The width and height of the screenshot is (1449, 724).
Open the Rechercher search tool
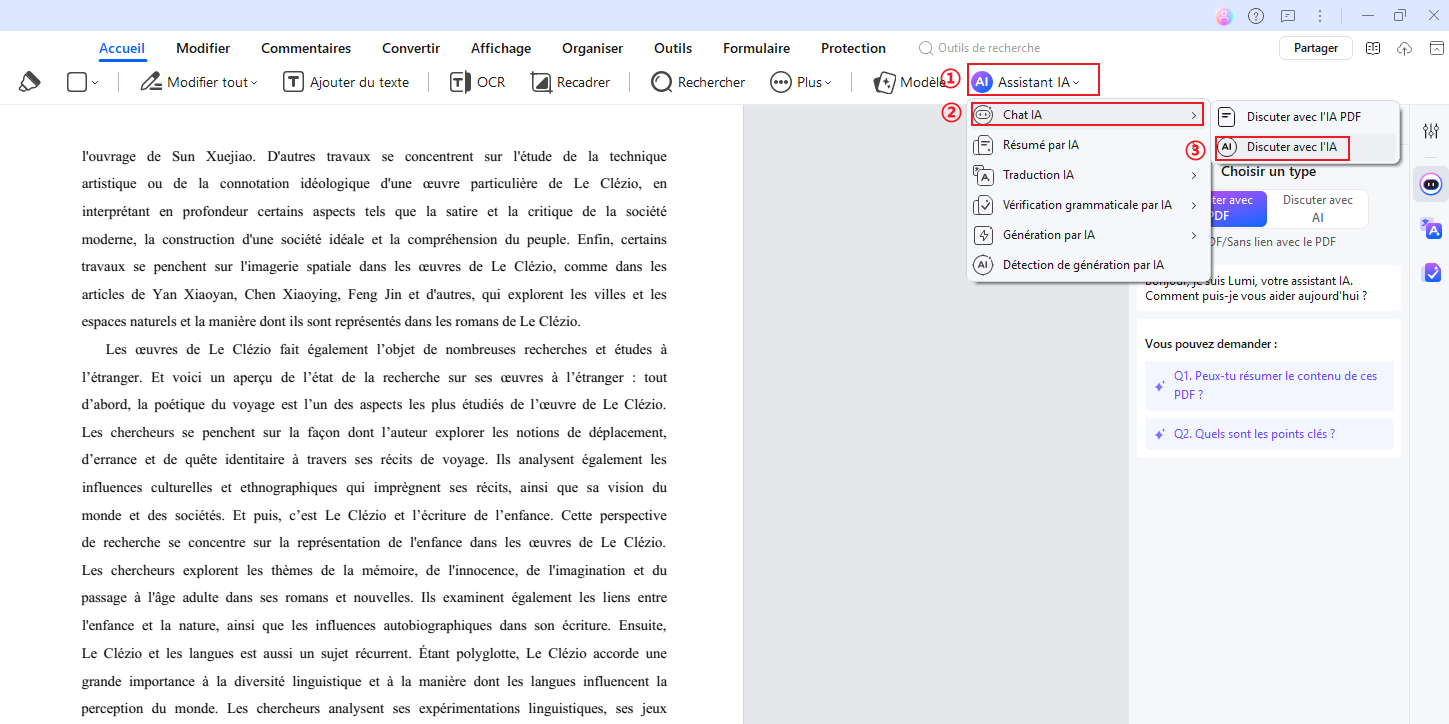(x=698, y=82)
